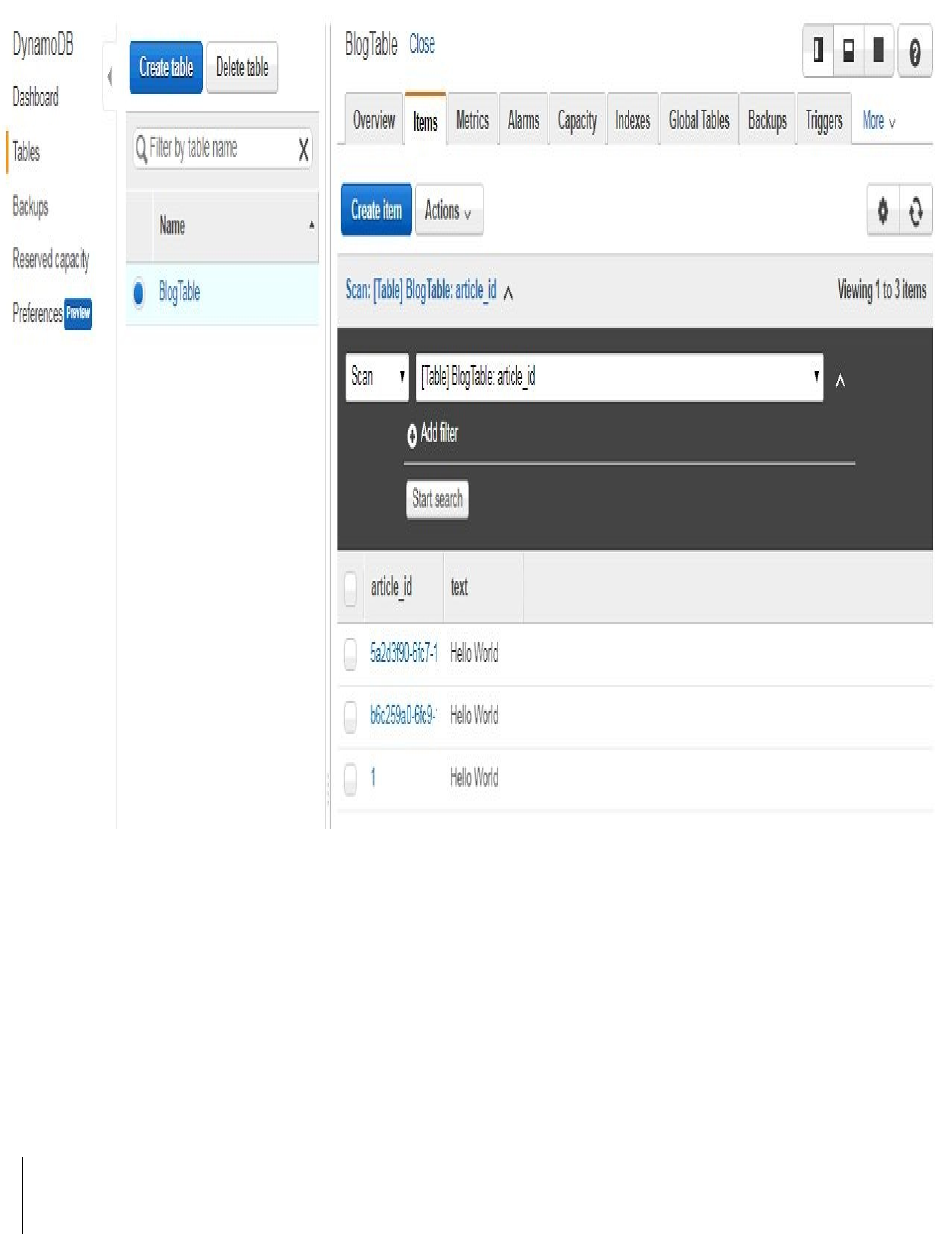The image size is (937, 1234).
Task: Select the Items tab
Action: 426,121
